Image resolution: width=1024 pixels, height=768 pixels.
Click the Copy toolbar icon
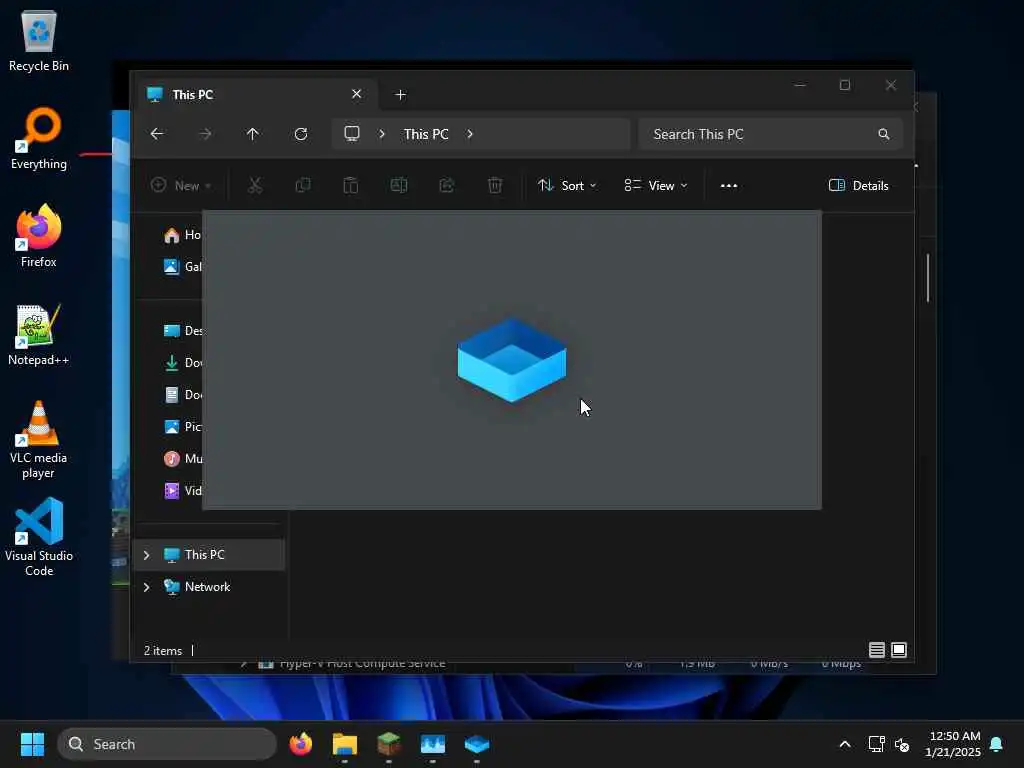coord(303,185)
